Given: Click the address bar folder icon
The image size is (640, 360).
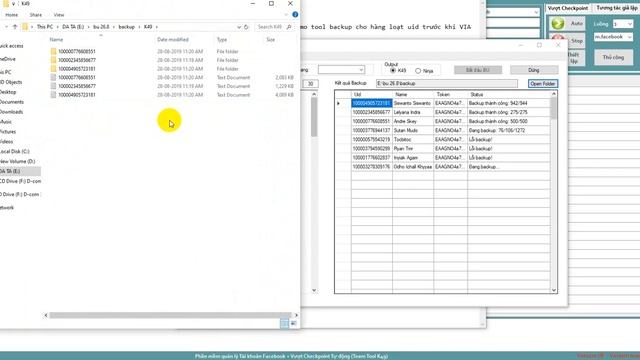Looking at the screenshot, I should click(25, 27).
